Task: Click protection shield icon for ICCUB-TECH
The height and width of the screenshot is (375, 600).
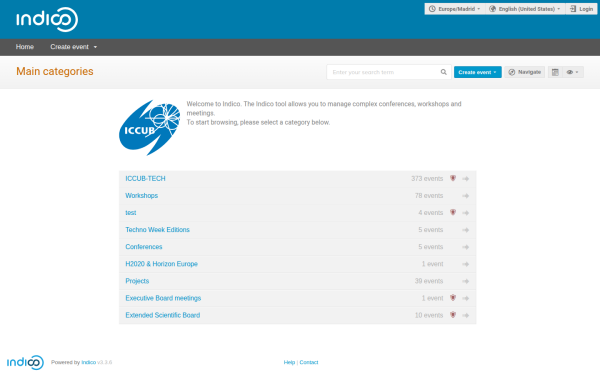Action: tap(453, 178)
